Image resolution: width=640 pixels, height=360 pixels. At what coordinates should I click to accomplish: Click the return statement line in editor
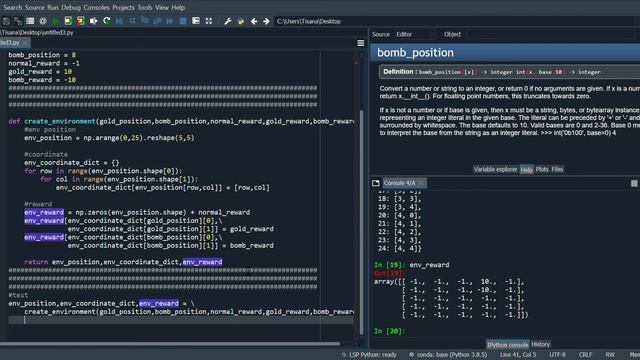(x=123, y=262)
